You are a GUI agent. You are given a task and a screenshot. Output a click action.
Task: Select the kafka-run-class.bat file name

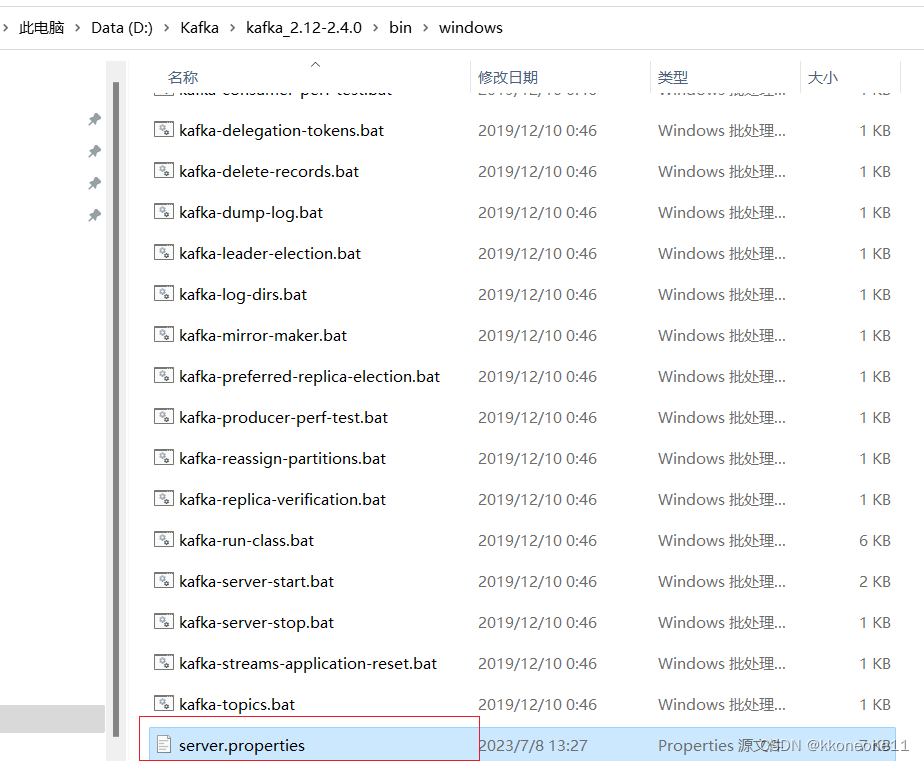[x=247, y=540]
